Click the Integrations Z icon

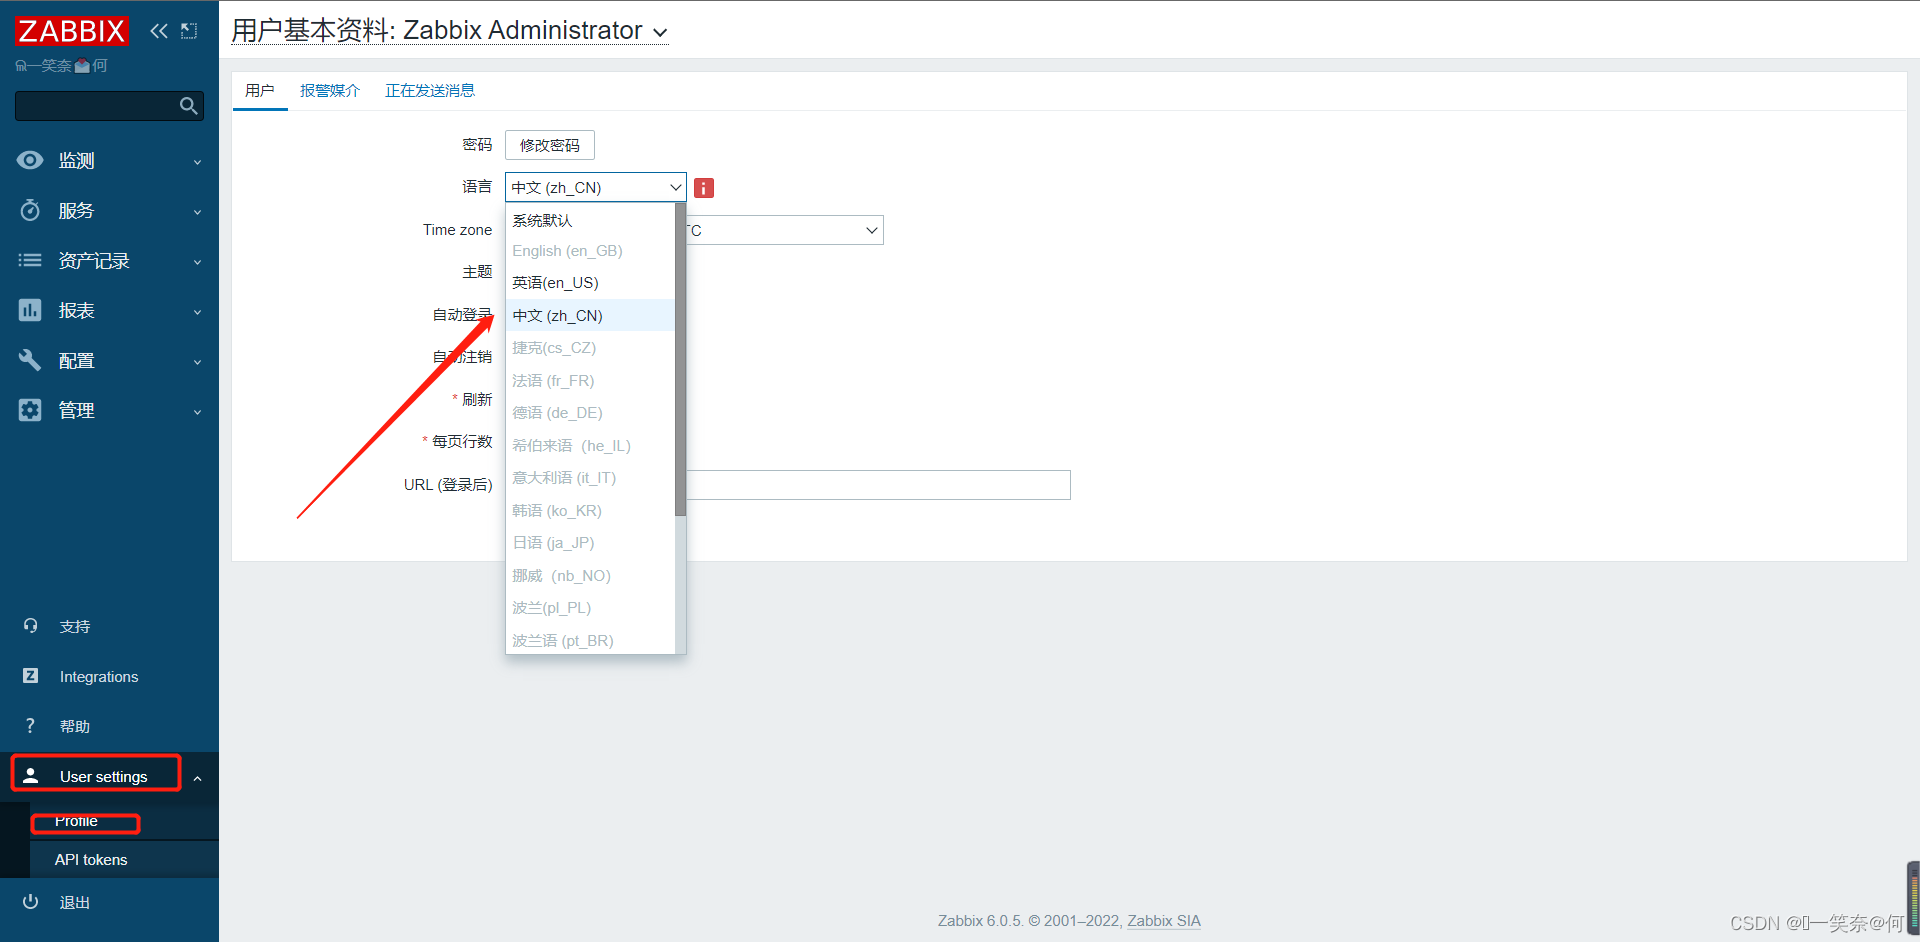[x=30, y=676]
